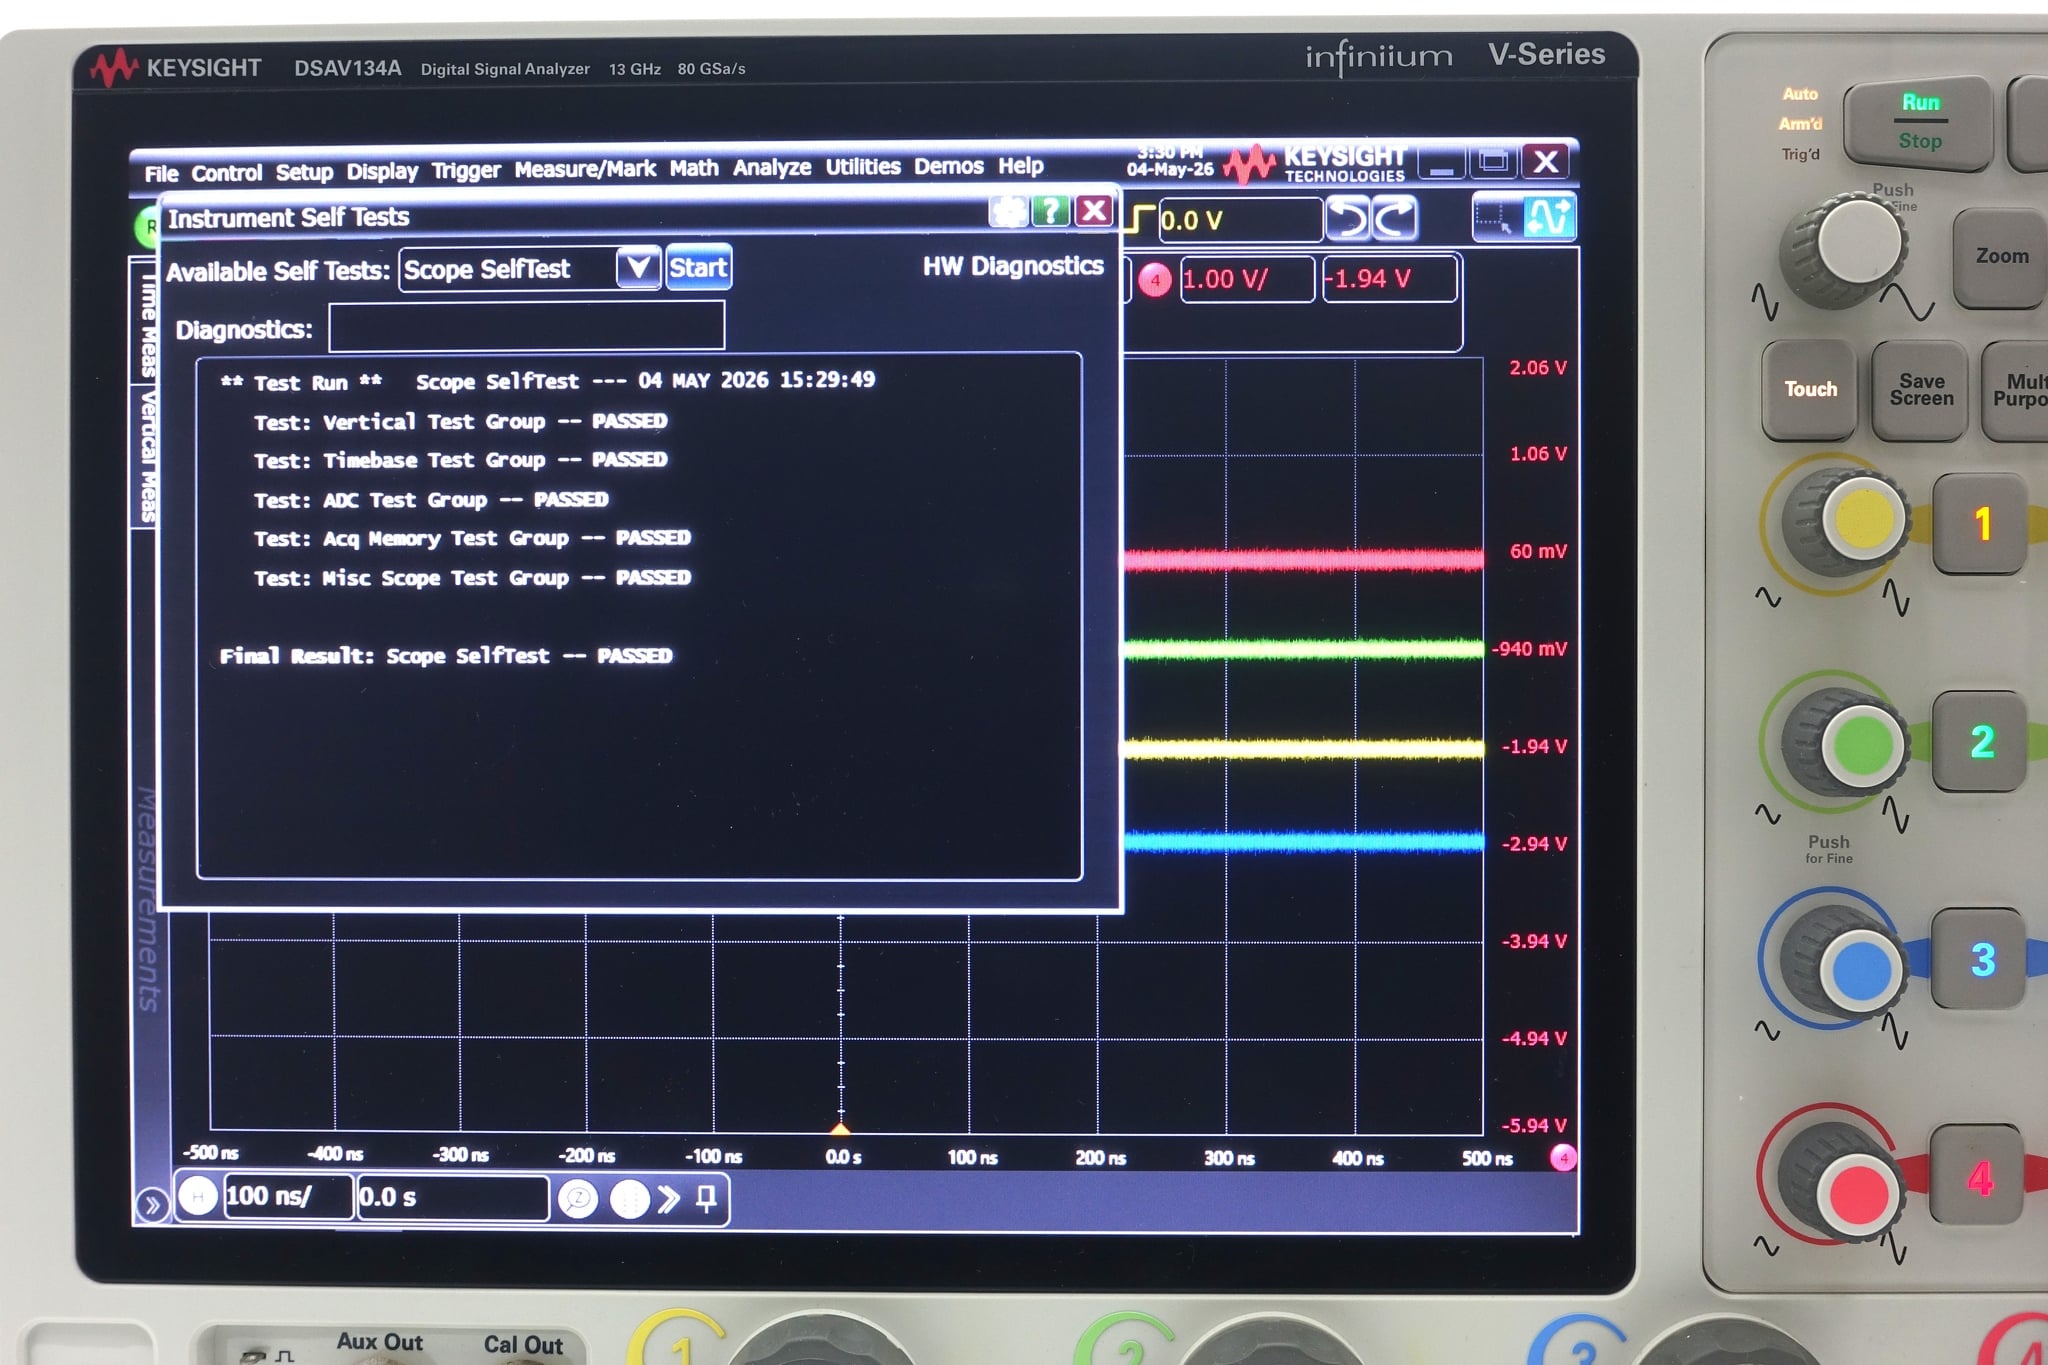Click the Final Result Scope SelfTest line

coord(446,656)
